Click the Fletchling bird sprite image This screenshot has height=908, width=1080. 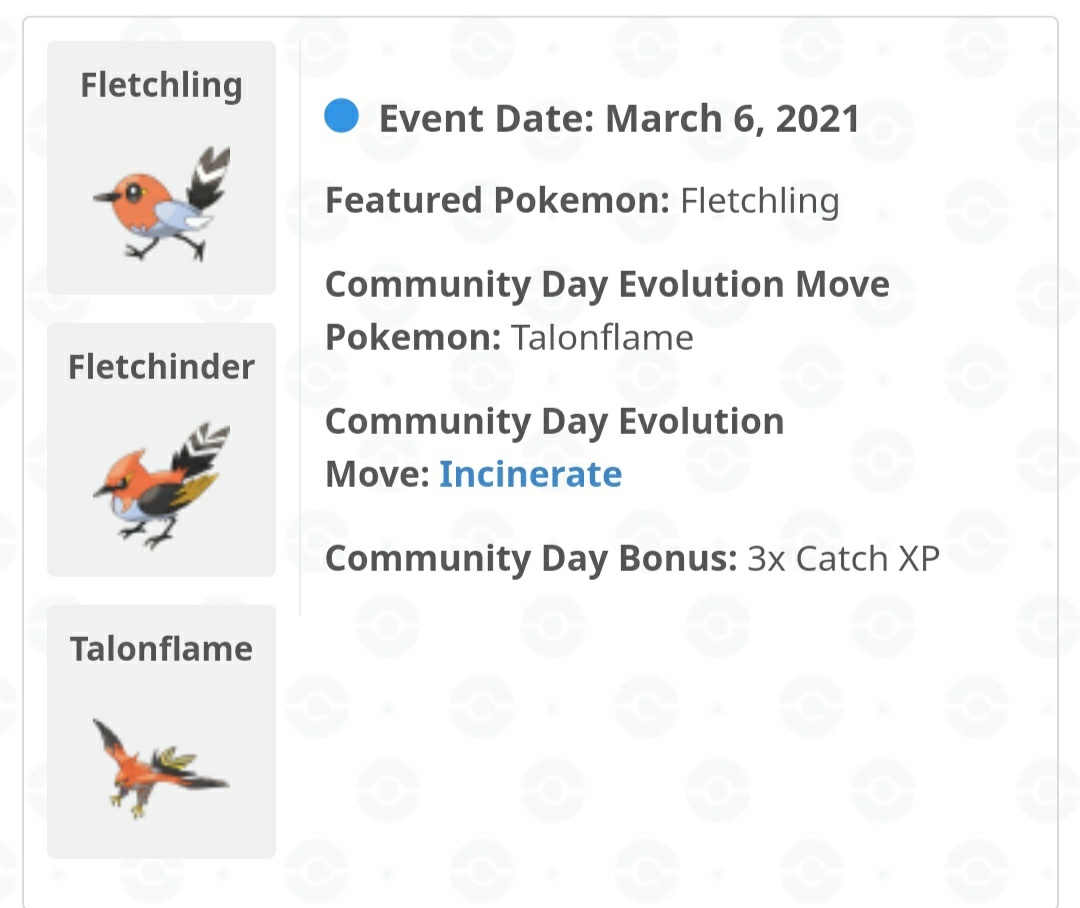click(x=162, y=204)
